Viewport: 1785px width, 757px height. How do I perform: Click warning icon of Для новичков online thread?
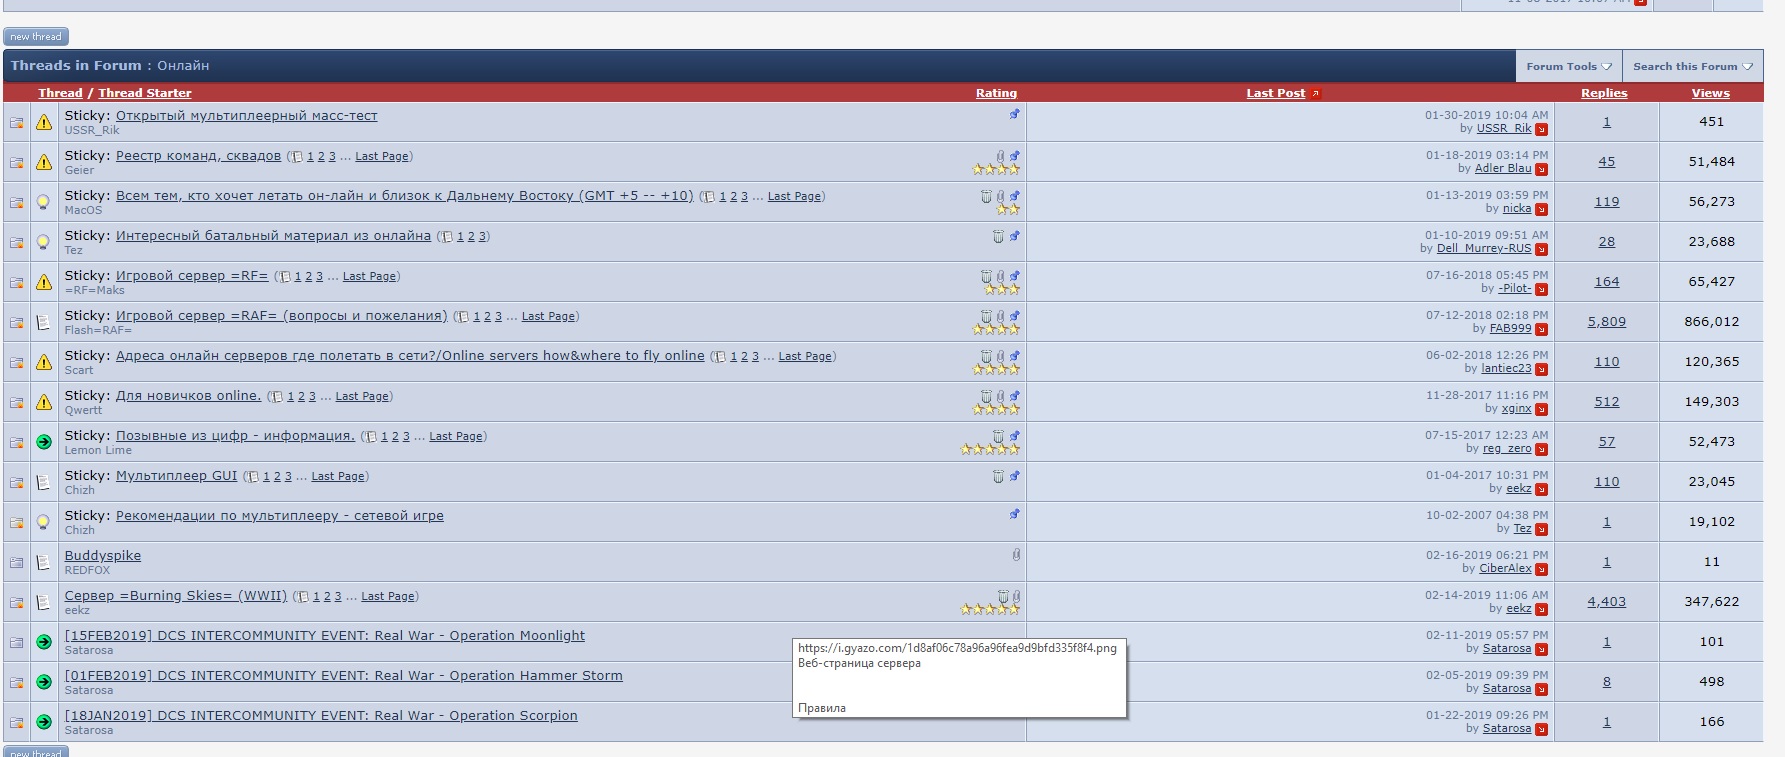point(44,402)
